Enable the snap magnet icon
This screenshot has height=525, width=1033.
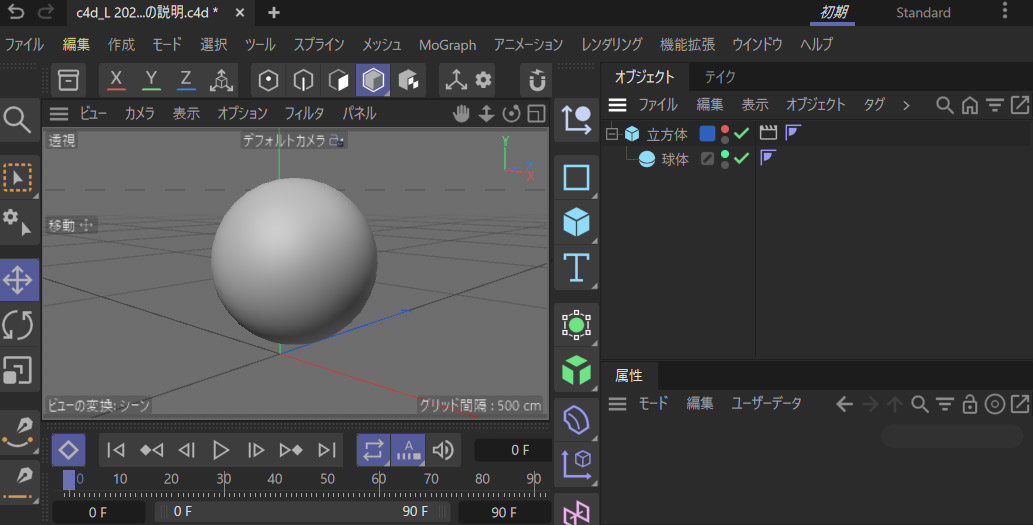pyautogui.click(x=537, y=79)
